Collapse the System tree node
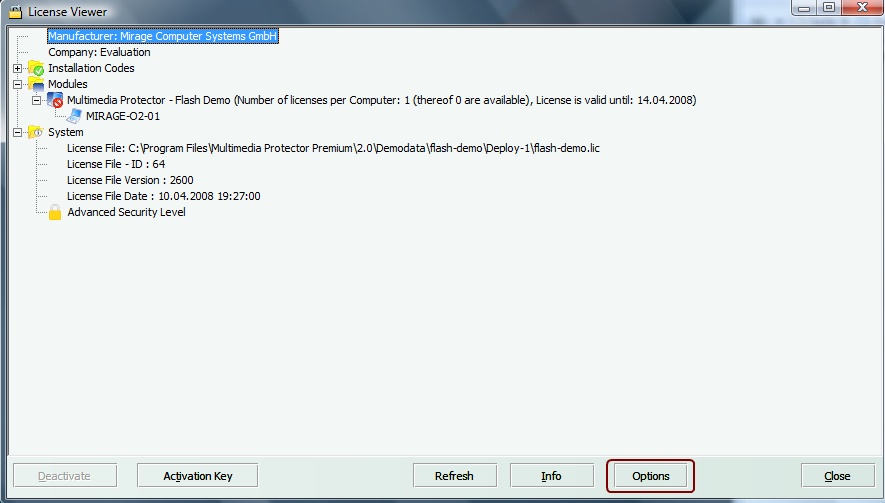This screenshot has height=503, width=885. tap(17, 132)
